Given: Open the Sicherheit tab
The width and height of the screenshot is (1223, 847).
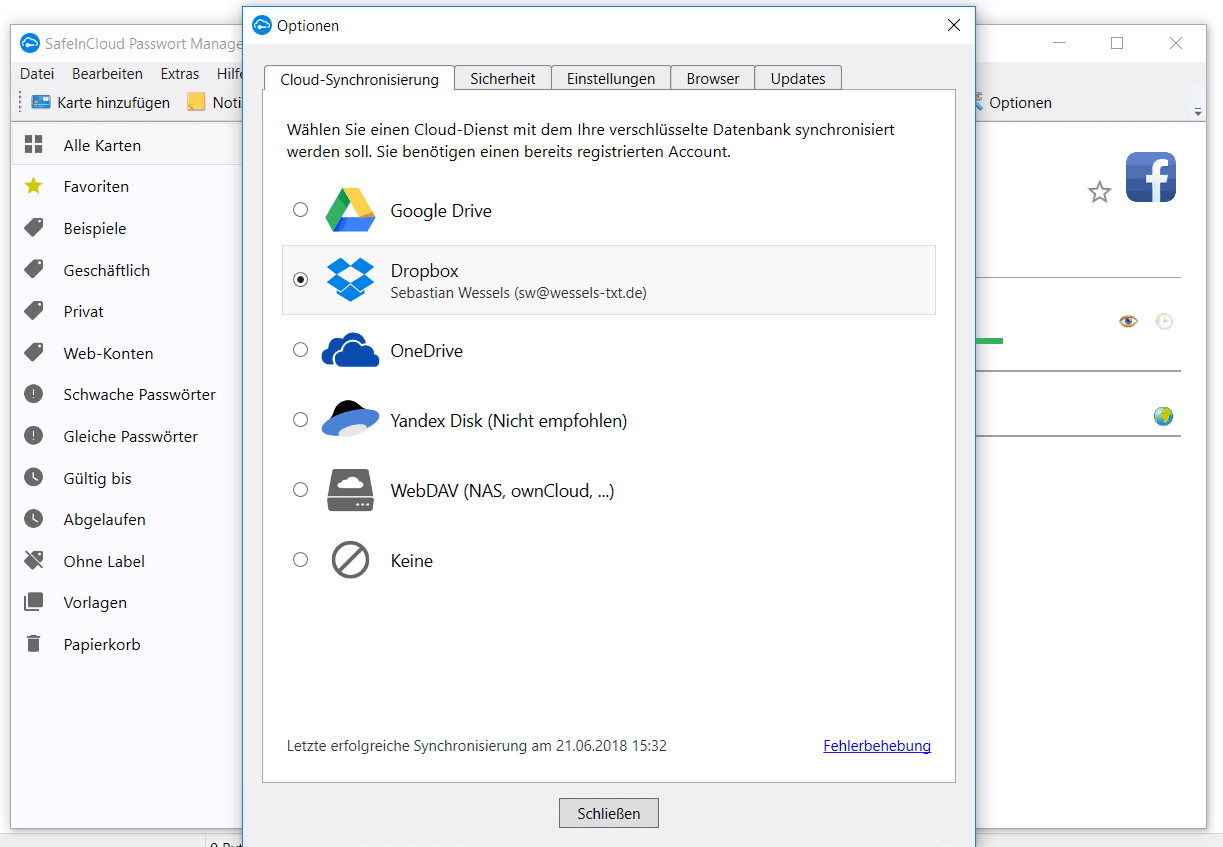Looking at the screenshot, I should (x=503, y=78).
